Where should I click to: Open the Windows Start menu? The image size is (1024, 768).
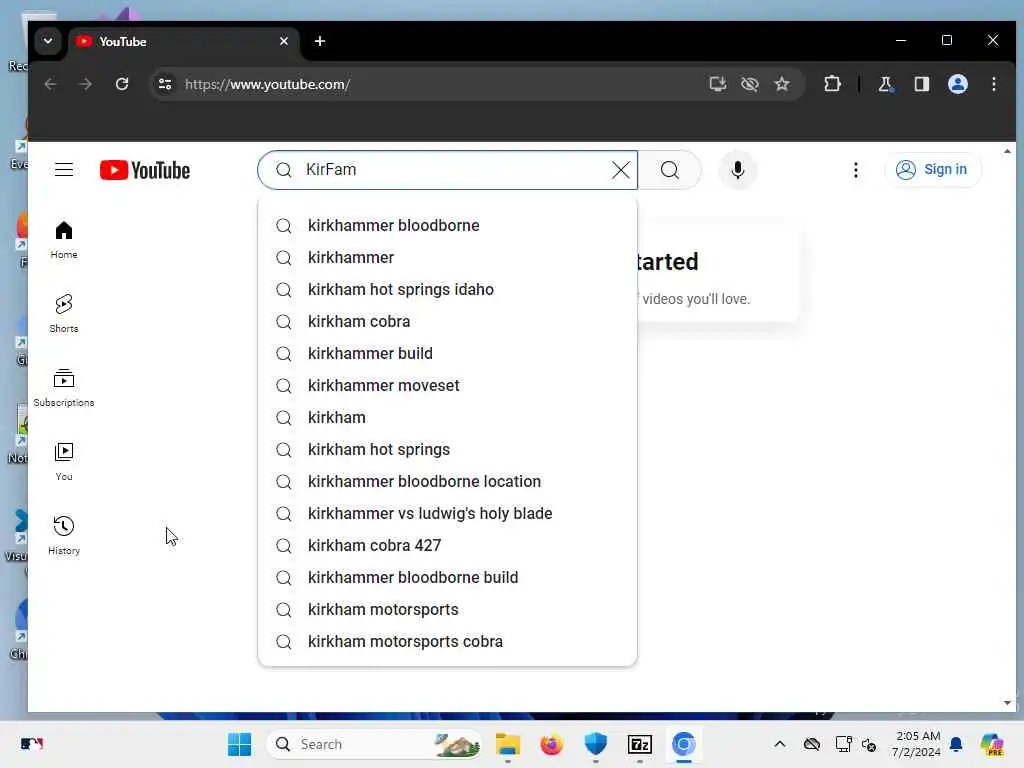click(240, 744)
